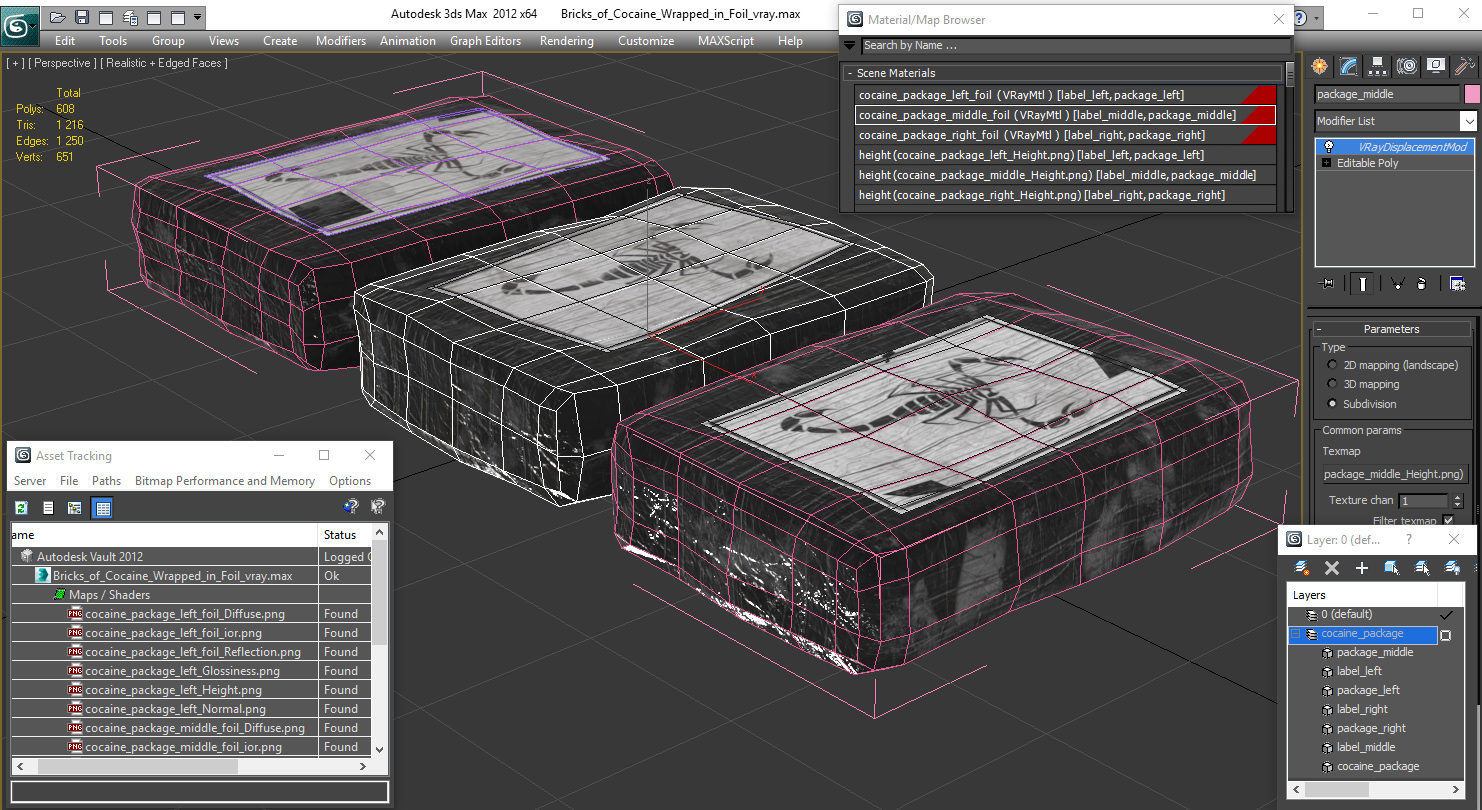Open the Display command panel tab
Screen dimensions: 1482x810
[x=1436, y=66]
